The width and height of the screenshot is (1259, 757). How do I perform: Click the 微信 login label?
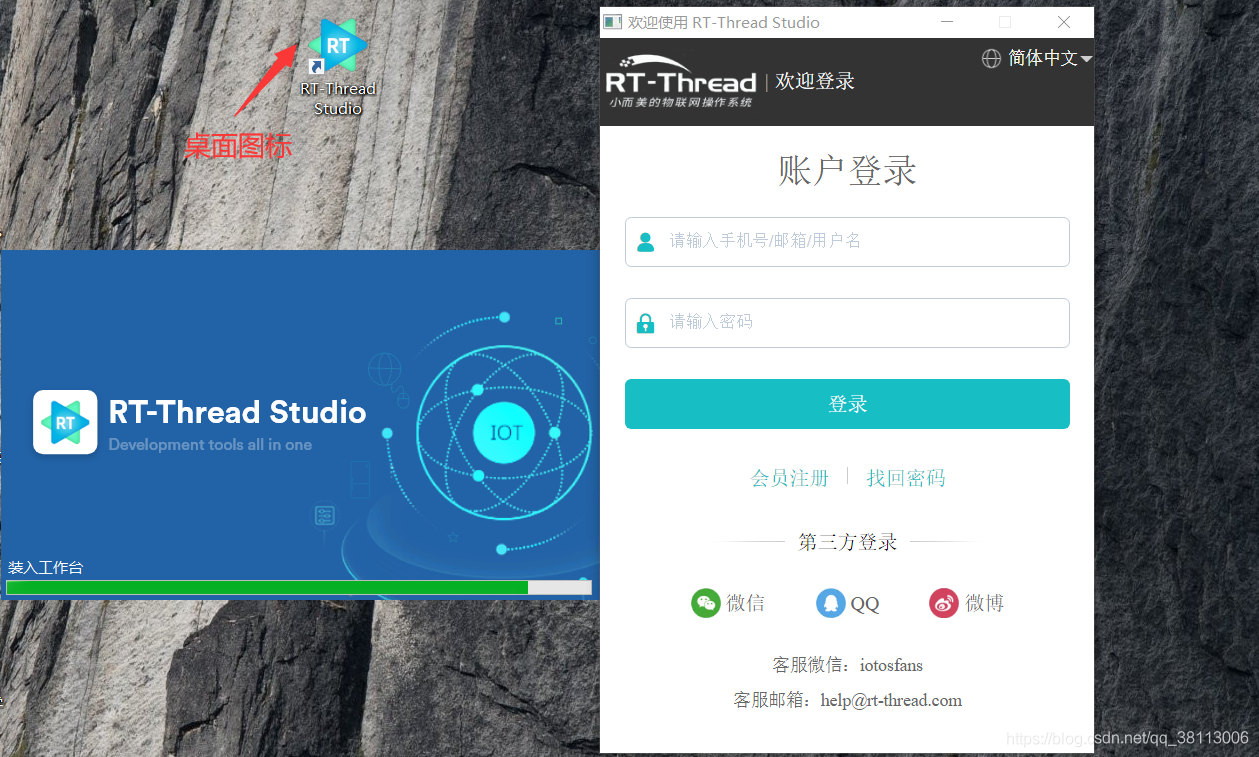tap(746, 603)
